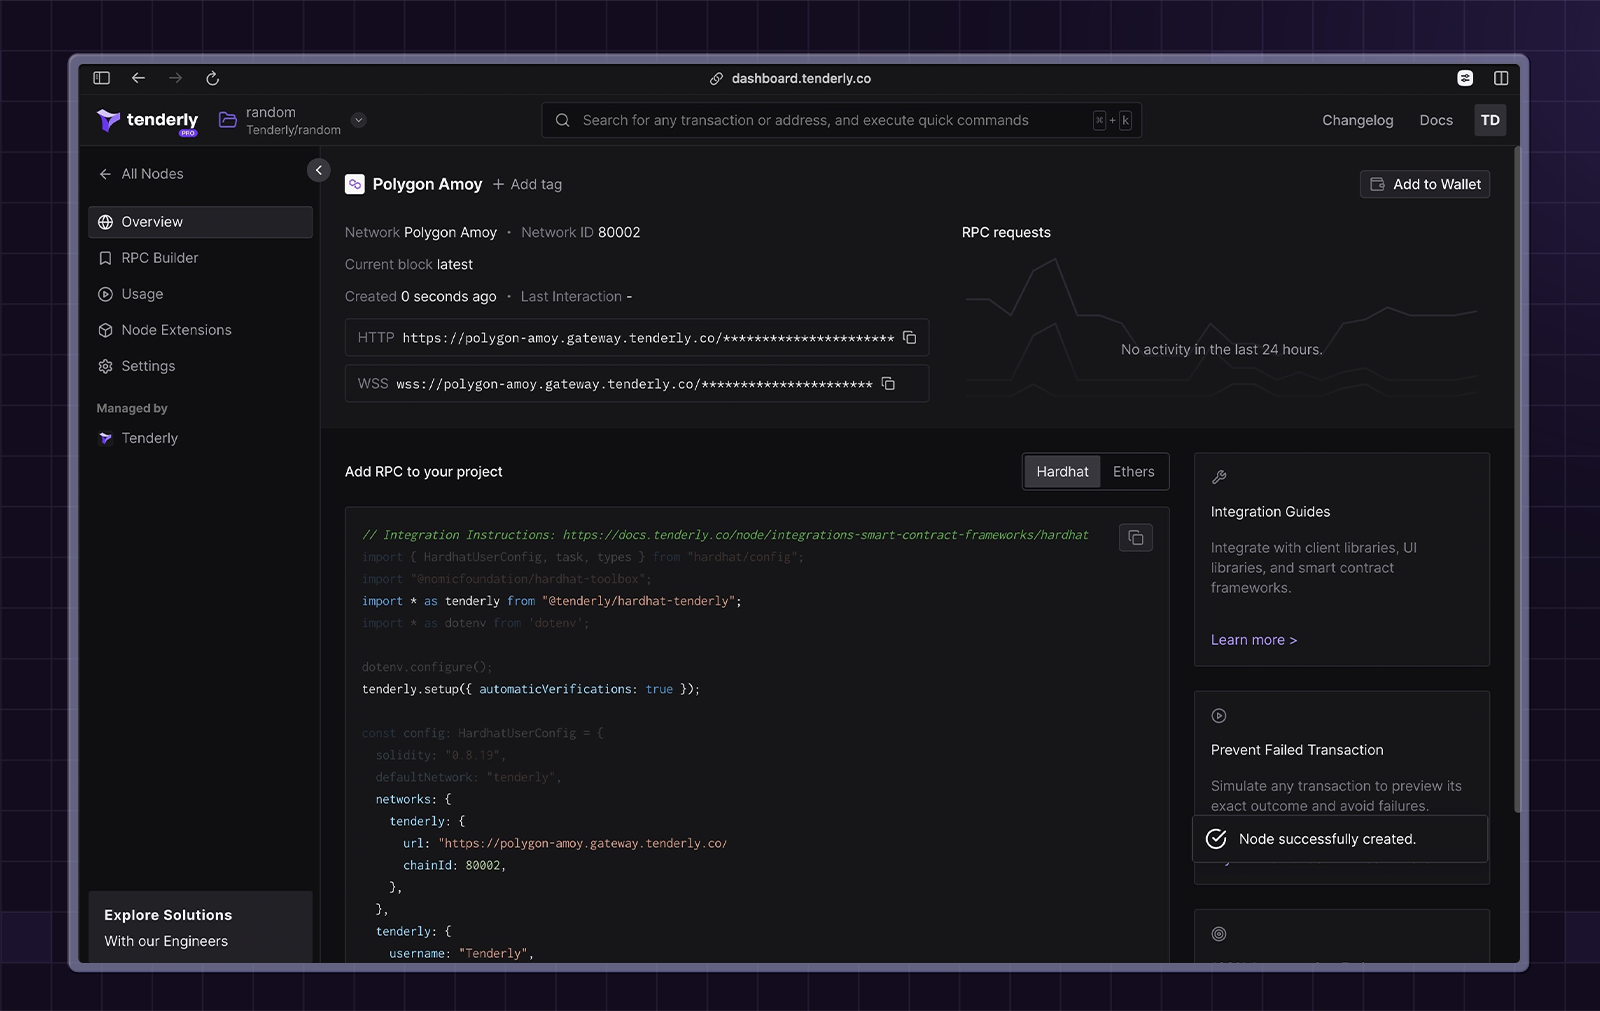Click the search magnifier icon

(563, 120)
